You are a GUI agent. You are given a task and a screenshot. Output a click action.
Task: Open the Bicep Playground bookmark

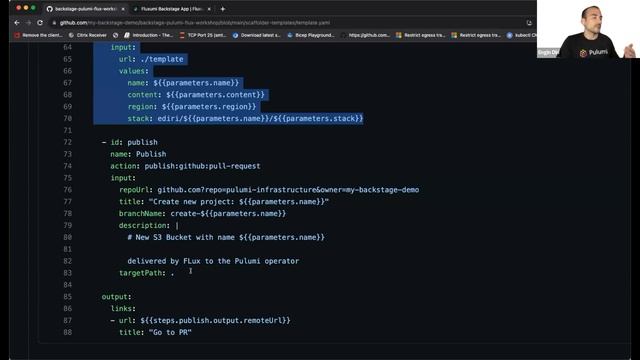311,36
